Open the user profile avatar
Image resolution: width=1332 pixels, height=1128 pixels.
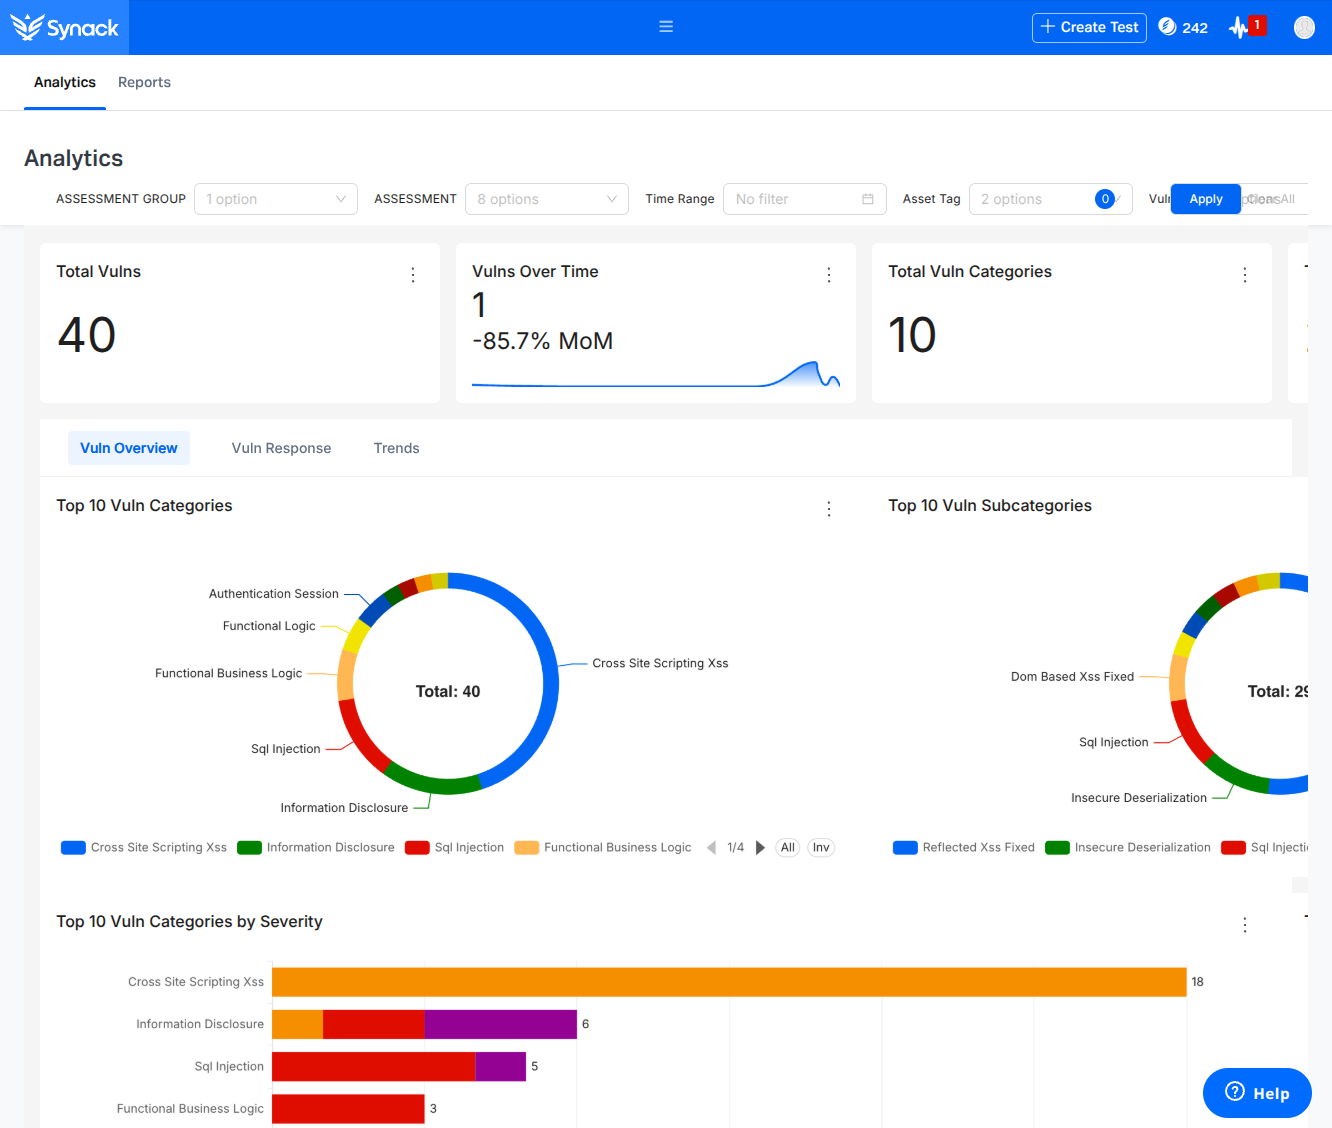tap(1304, 27)
